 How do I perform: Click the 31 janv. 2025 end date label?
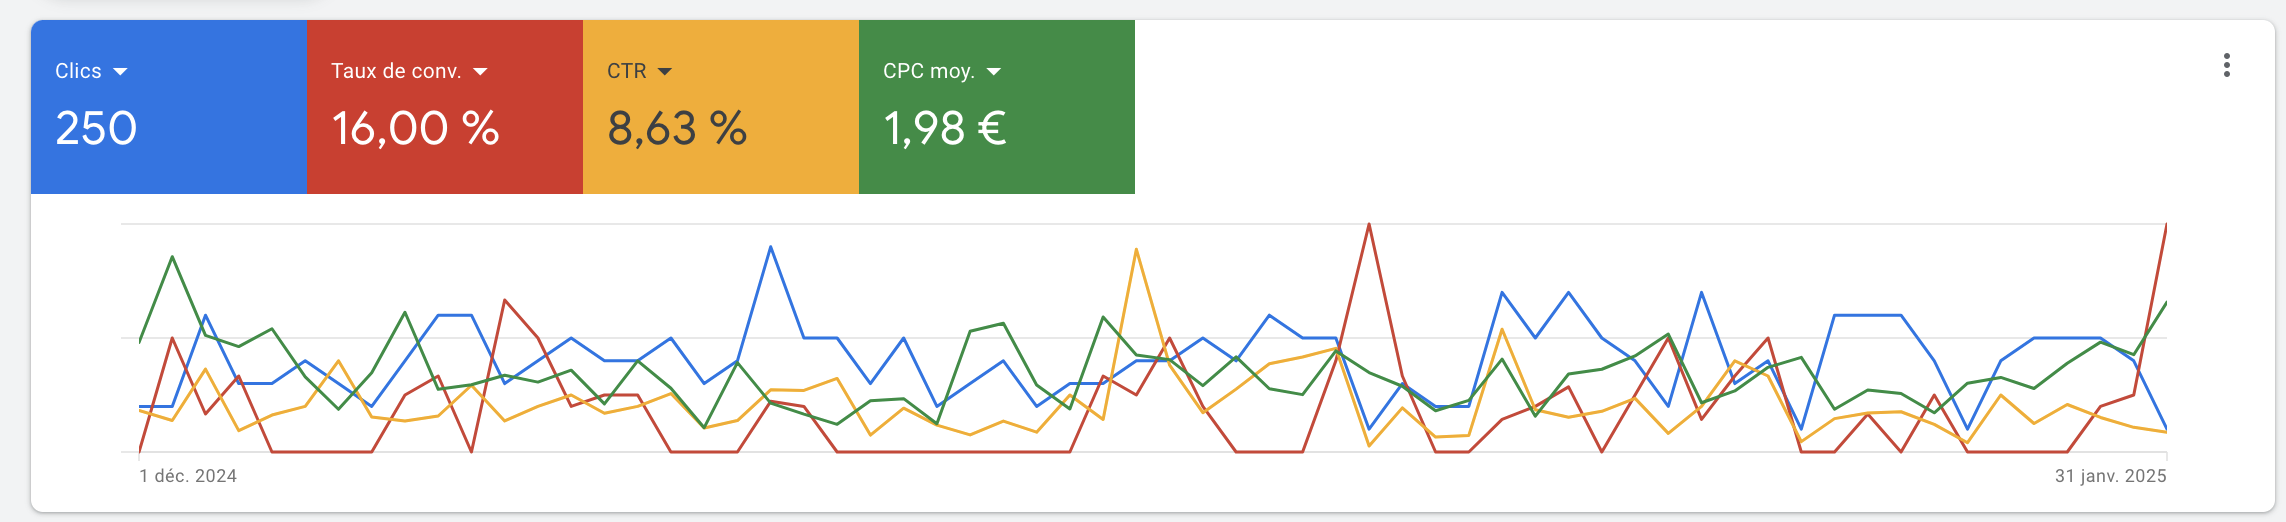pyautogui.click(x=2110, y=476)
